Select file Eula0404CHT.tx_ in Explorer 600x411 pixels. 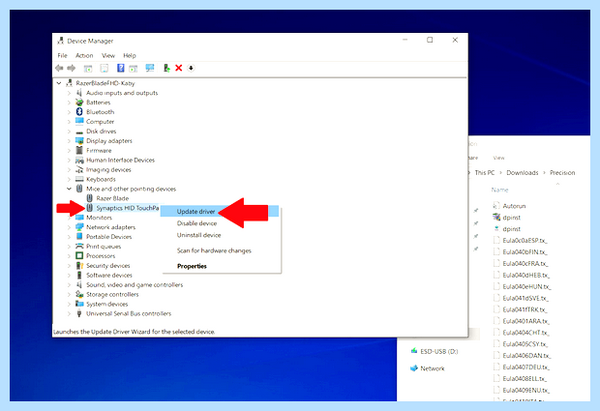[x=526, y=333]
